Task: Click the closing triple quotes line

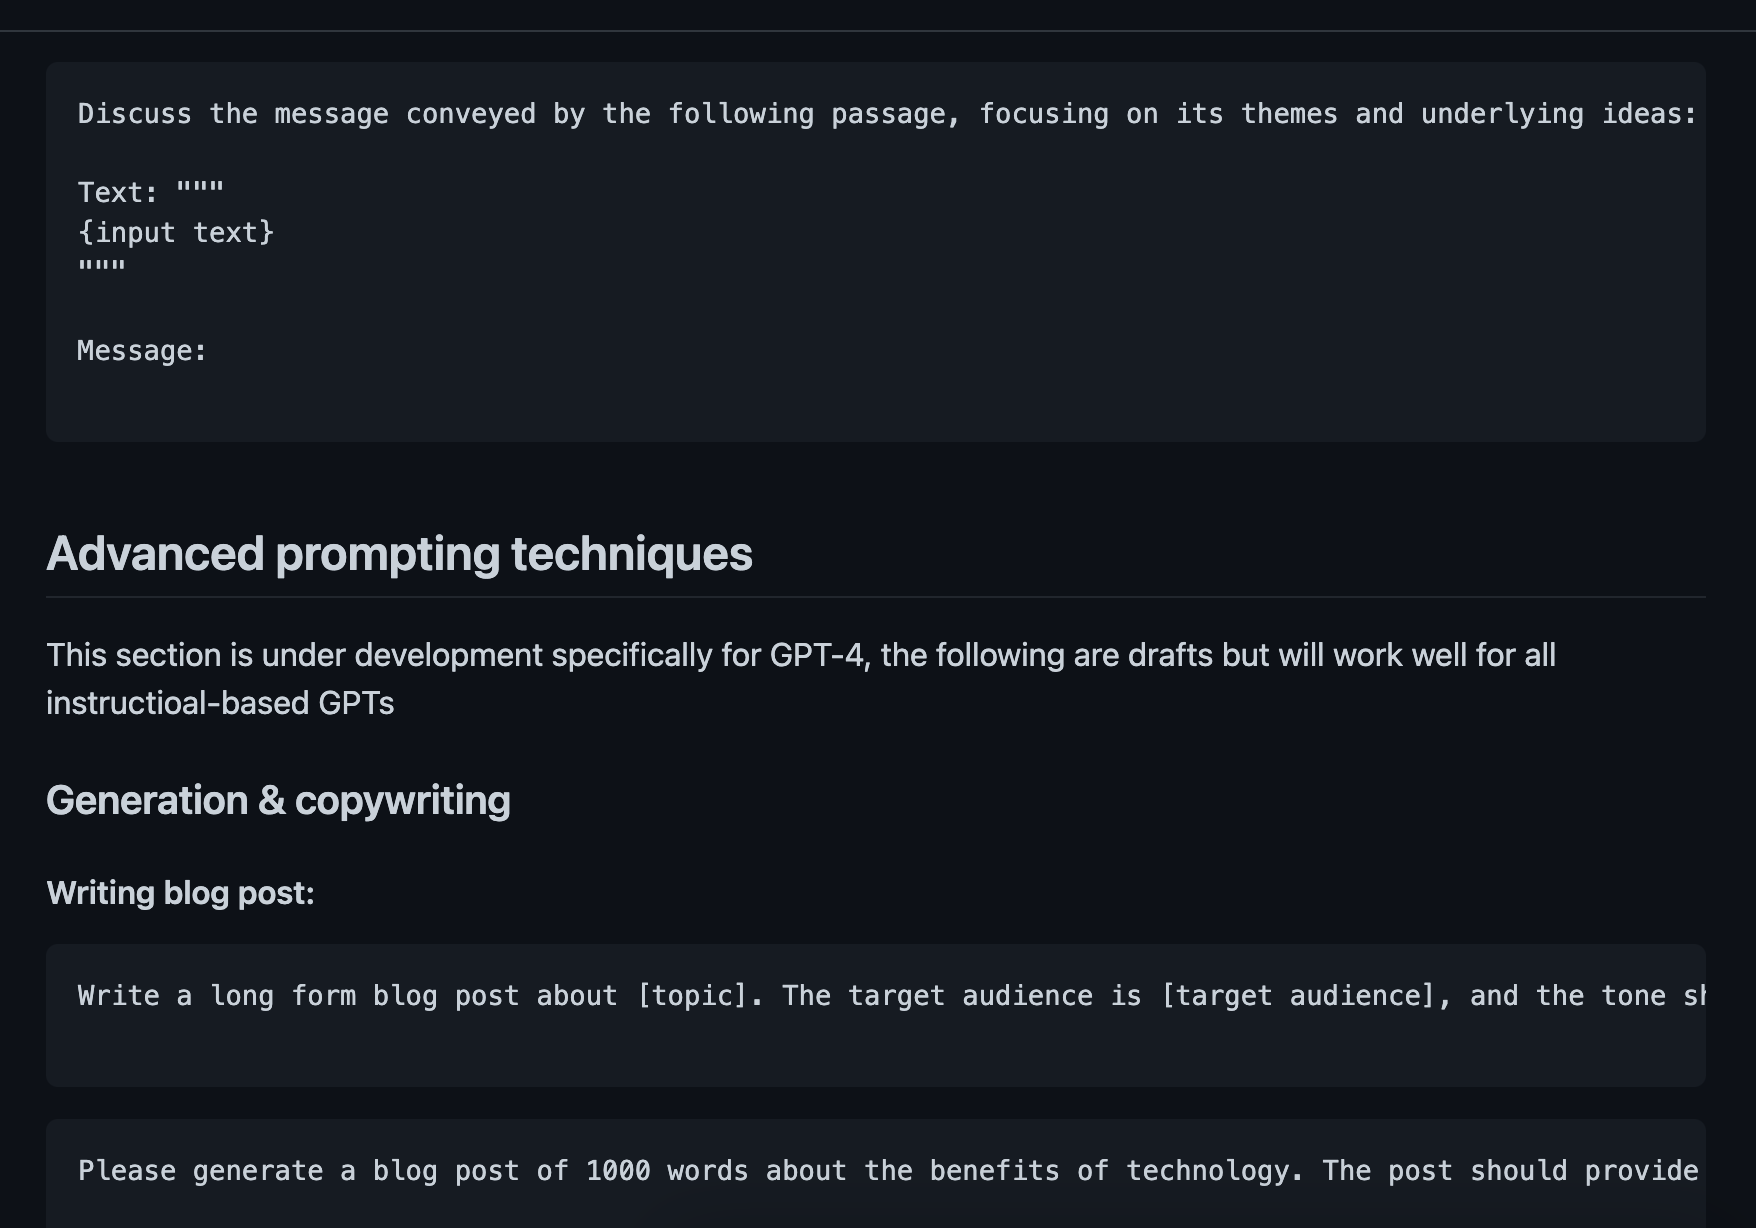Action: click(102, 269)
